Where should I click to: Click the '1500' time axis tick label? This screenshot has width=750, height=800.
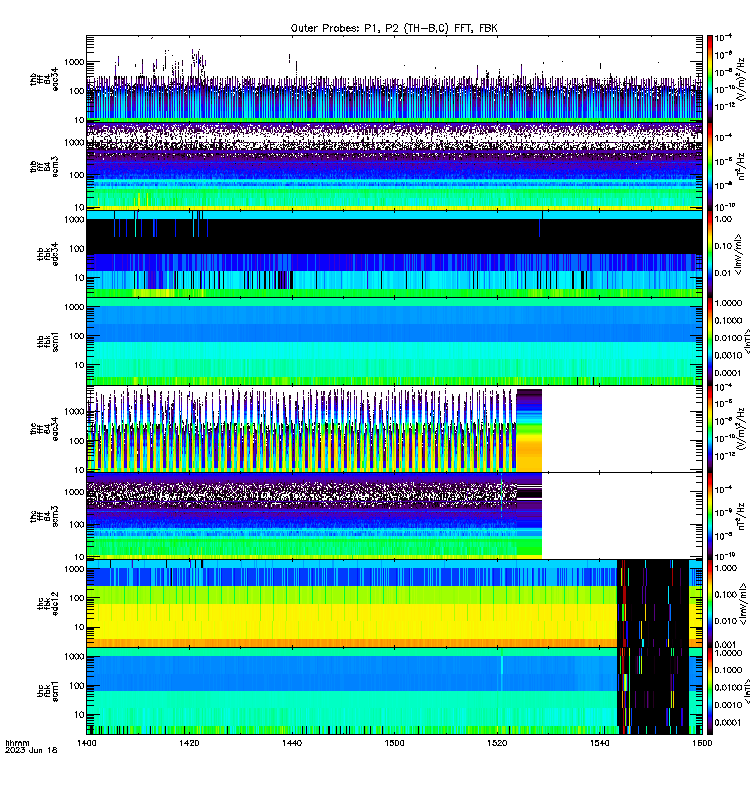(394, 743)
